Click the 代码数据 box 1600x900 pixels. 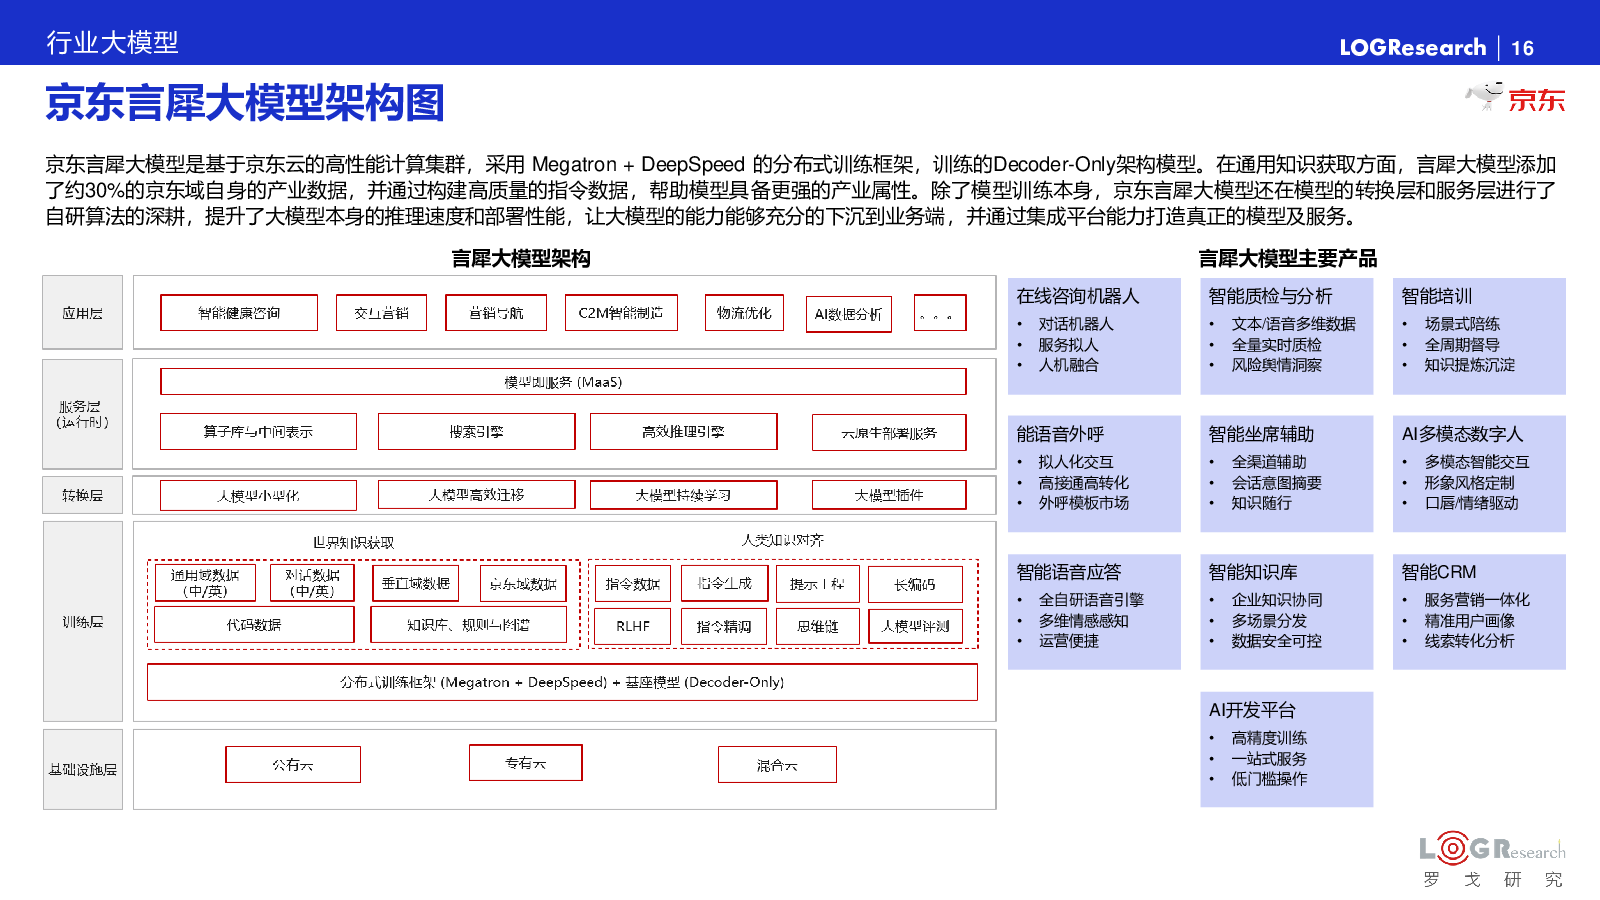coord(254,624)
